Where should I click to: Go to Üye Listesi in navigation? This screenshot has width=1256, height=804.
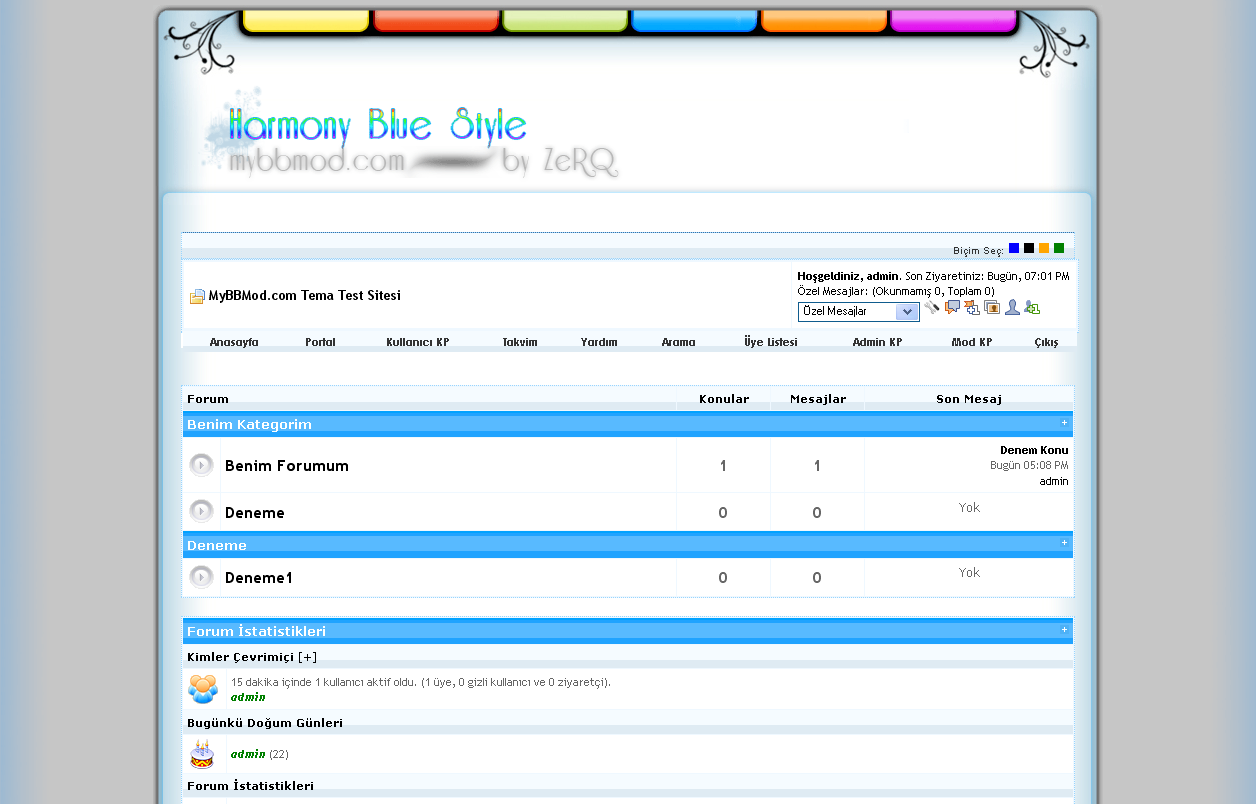click(770, 342)
